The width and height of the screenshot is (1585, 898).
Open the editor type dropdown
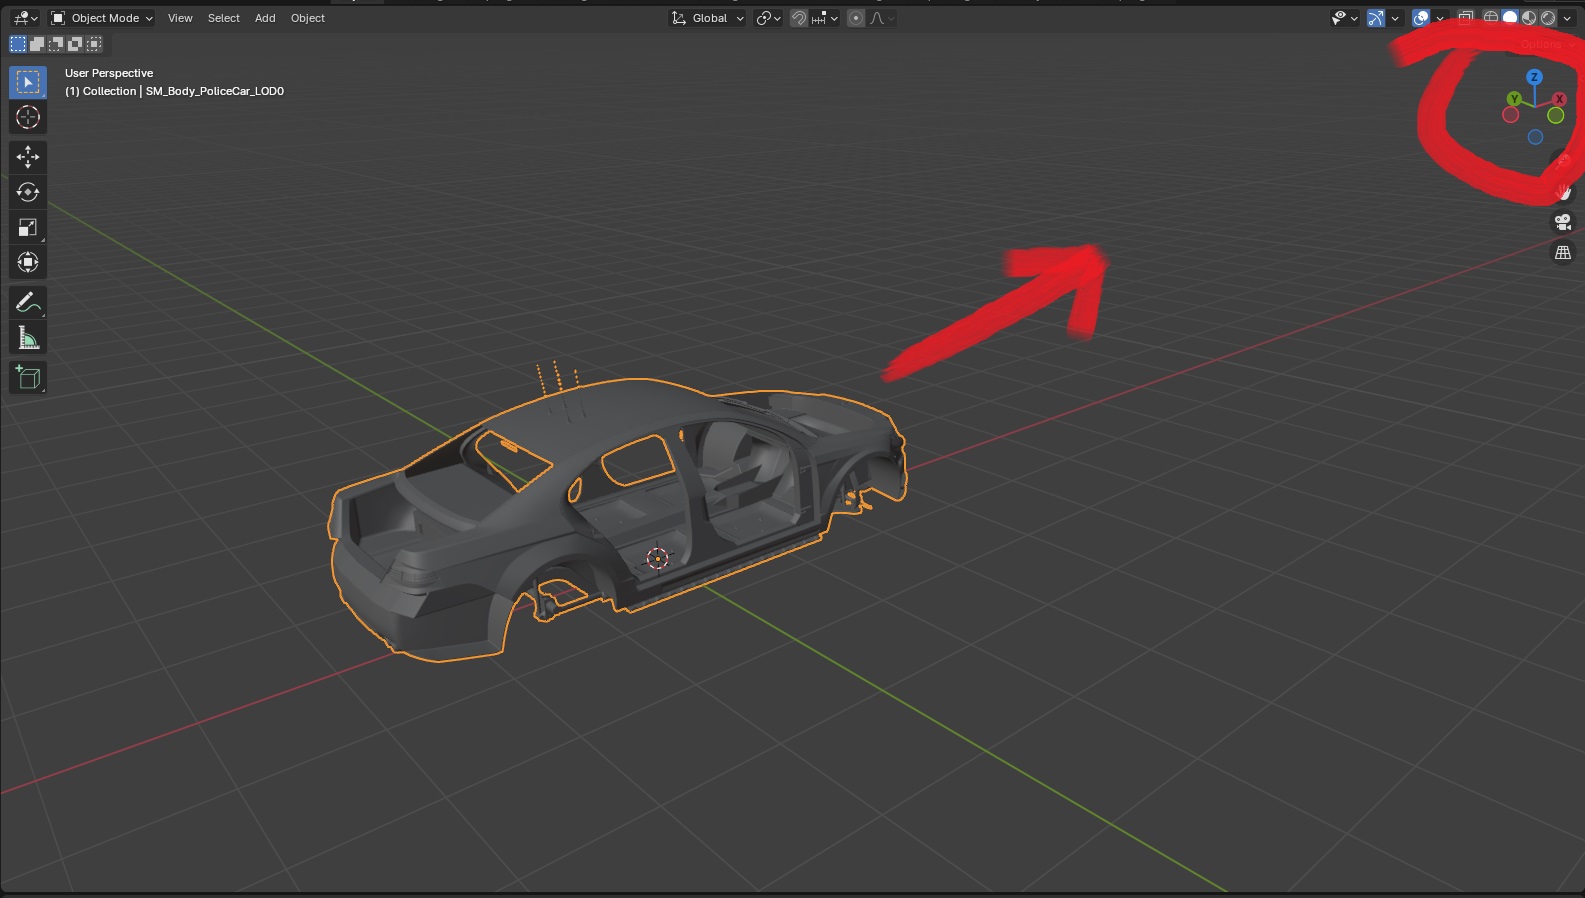coord(25,18)
